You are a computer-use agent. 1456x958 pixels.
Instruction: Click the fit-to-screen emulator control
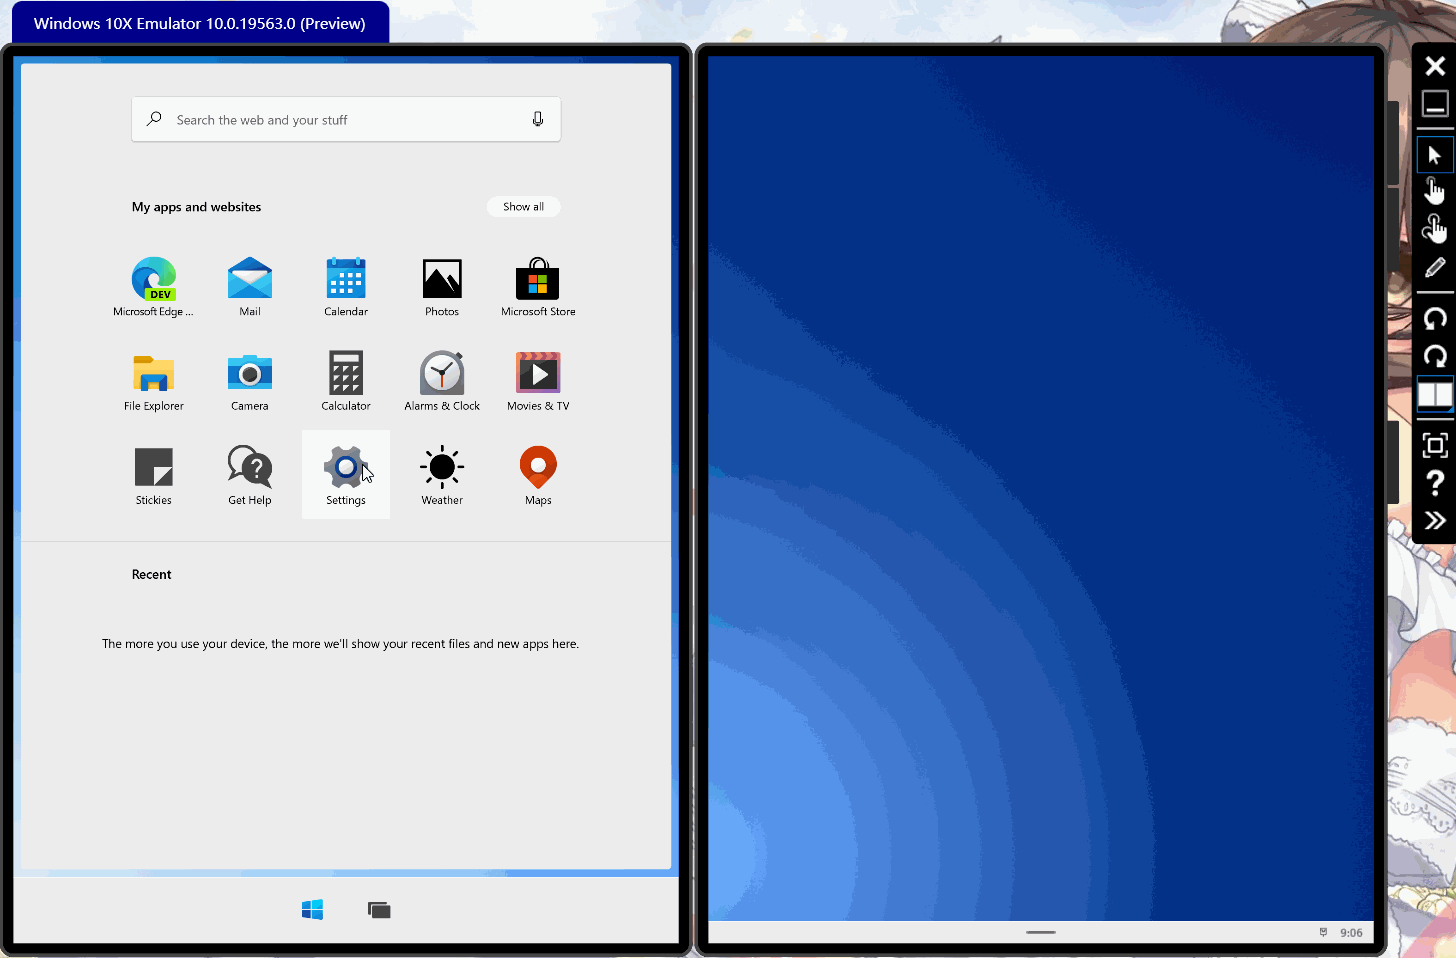1434,444
